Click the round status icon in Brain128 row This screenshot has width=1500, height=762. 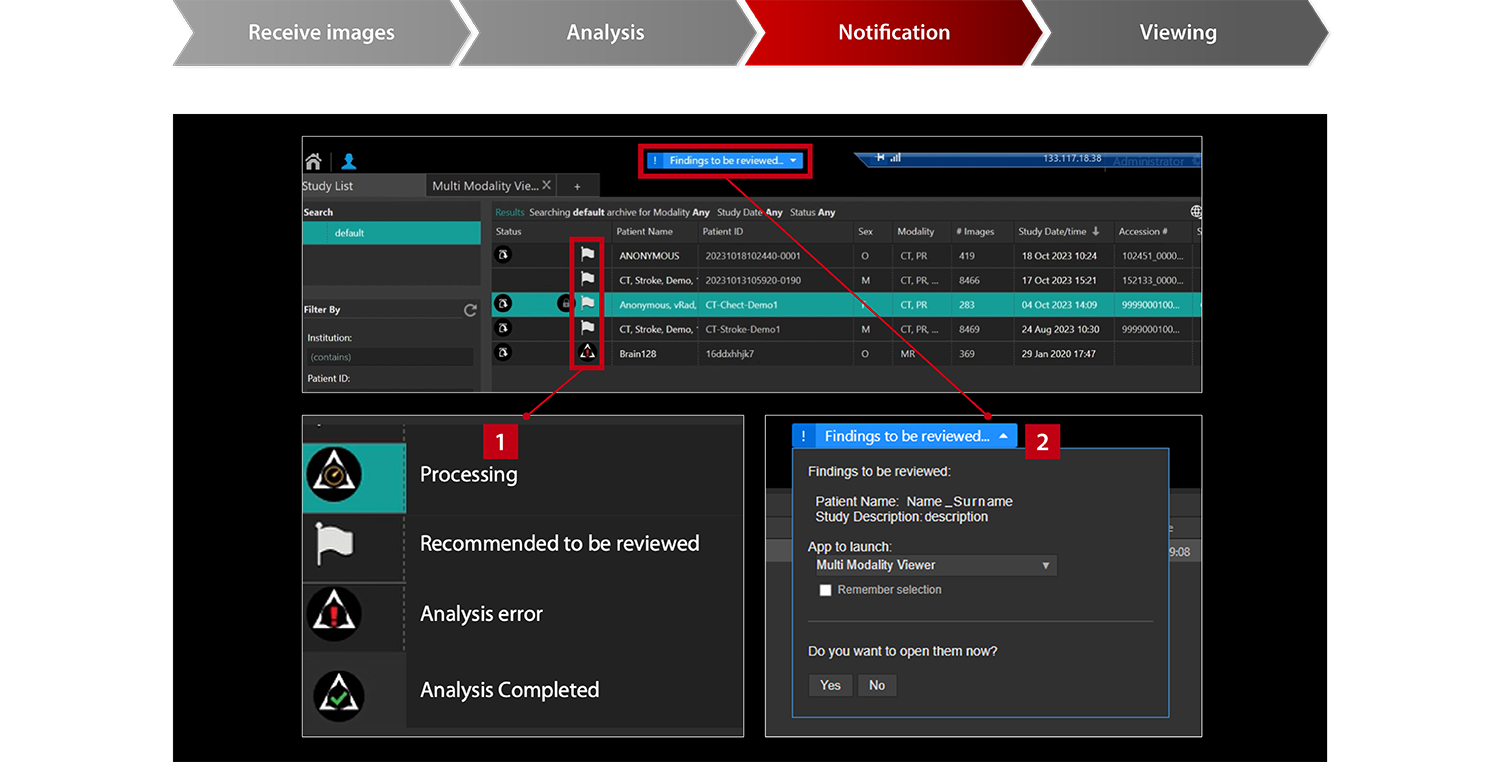pos(503,352)
